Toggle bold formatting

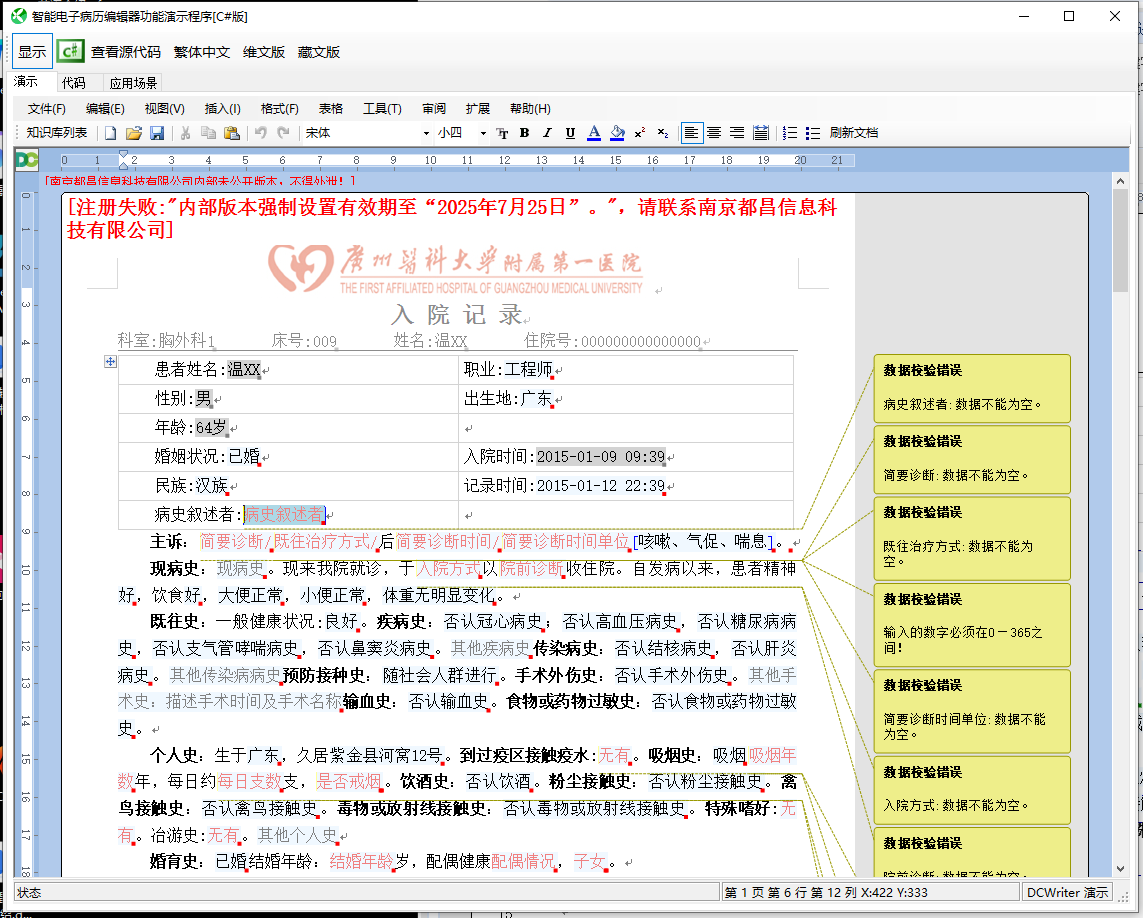pyautogui.click(x=524, y=133)
